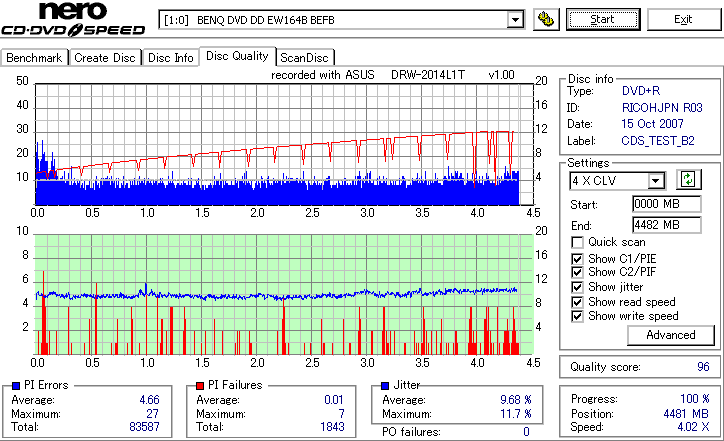Open the Create Disc tab
The width and height of the screenshot is (724, 441).
(x=105, y=58)
